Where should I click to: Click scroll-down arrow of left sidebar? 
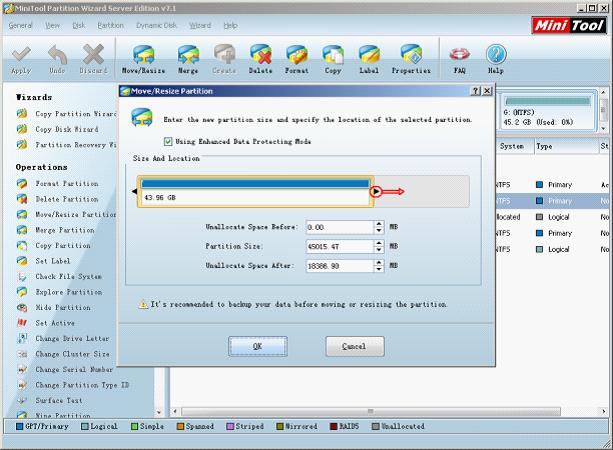tap(159, 412)
